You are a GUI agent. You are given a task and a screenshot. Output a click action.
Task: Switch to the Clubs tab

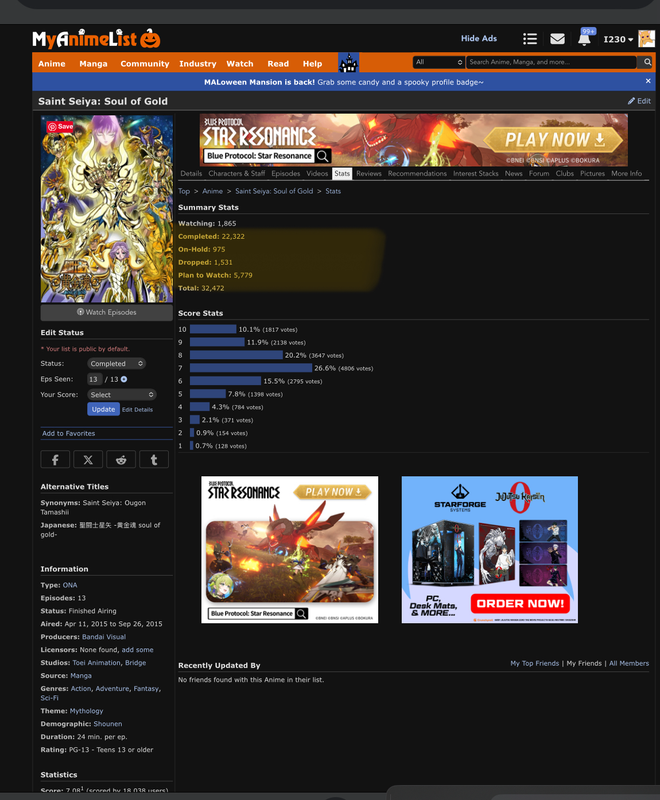pyautogui.click(x=565, y=173)
